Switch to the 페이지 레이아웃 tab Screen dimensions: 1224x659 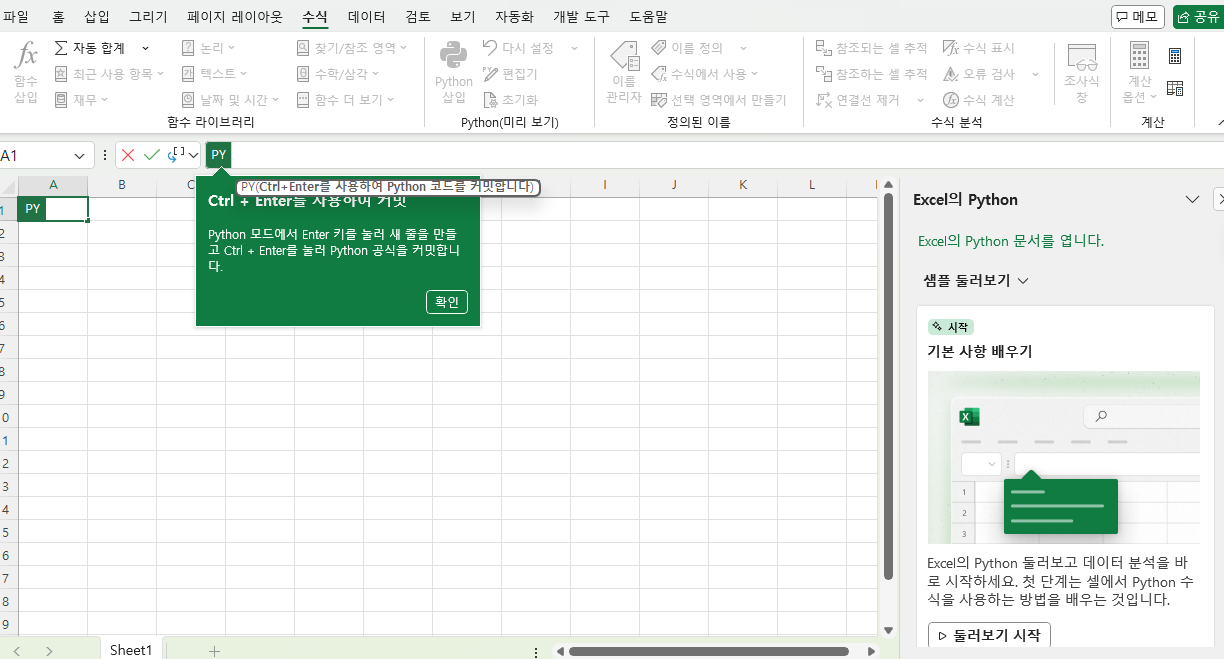tap(235, 17)
